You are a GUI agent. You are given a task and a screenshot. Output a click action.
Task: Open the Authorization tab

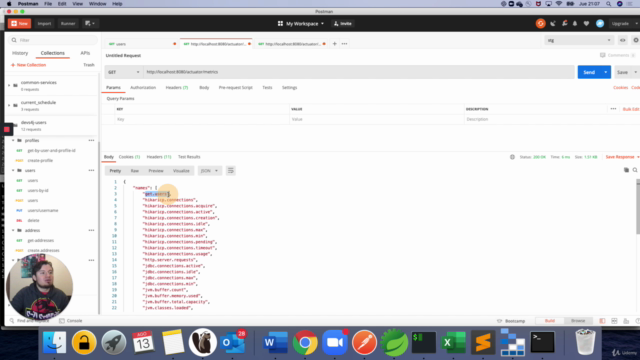click(143, 88)
